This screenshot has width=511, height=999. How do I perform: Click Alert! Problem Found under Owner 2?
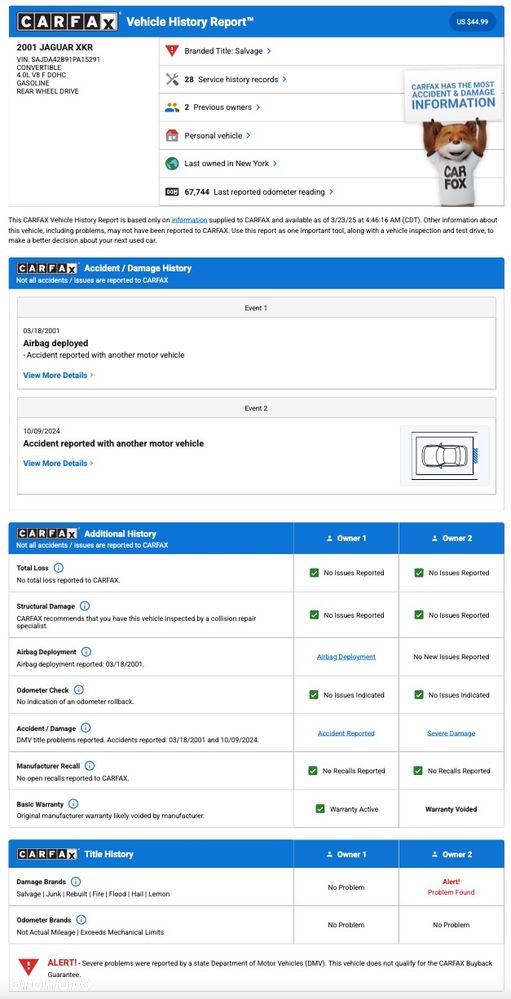pos(451,887)
